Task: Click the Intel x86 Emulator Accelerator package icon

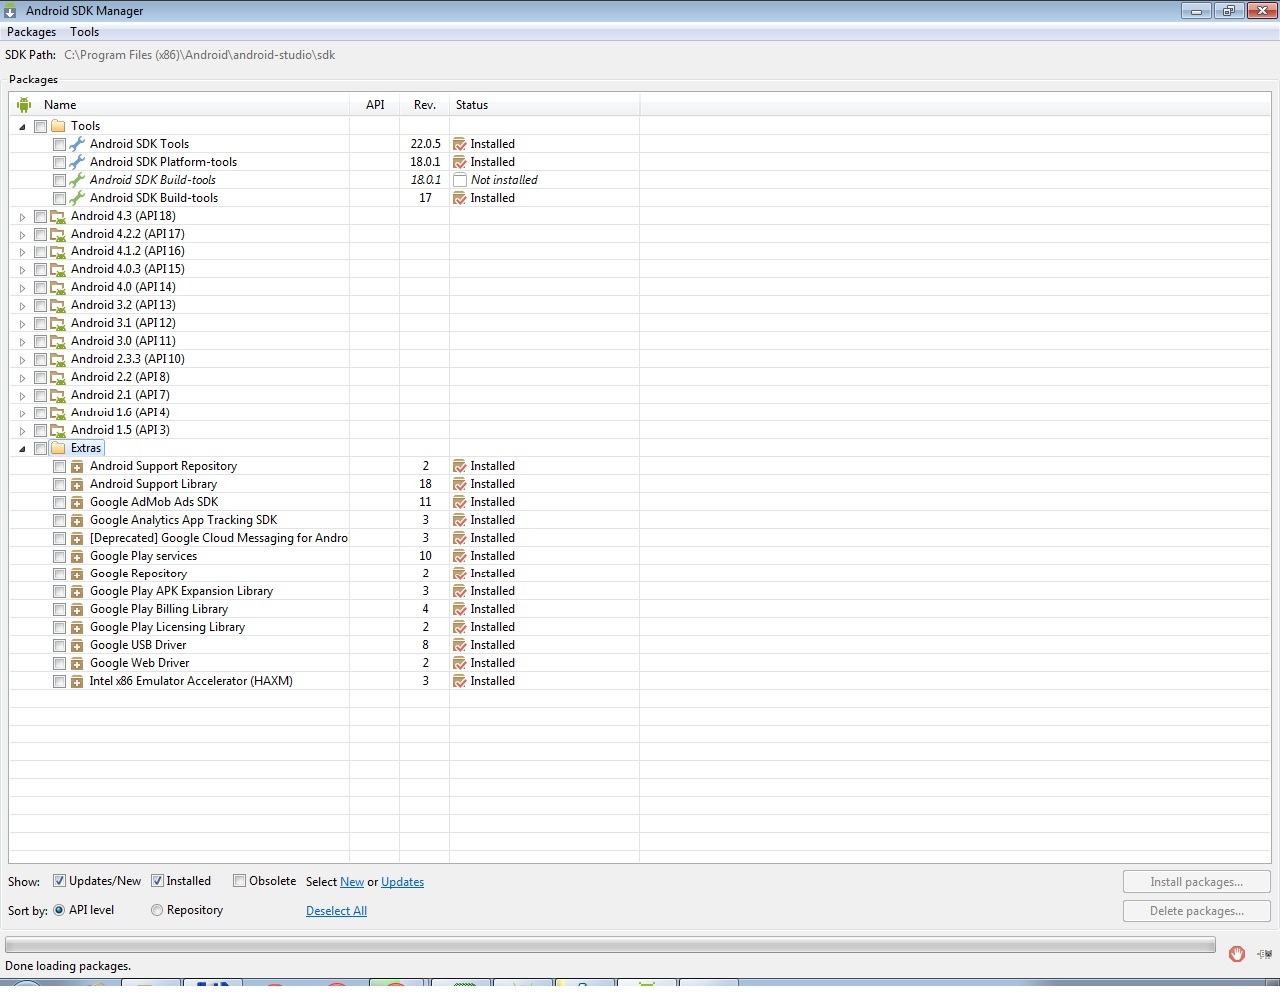Action: [77, 682]
